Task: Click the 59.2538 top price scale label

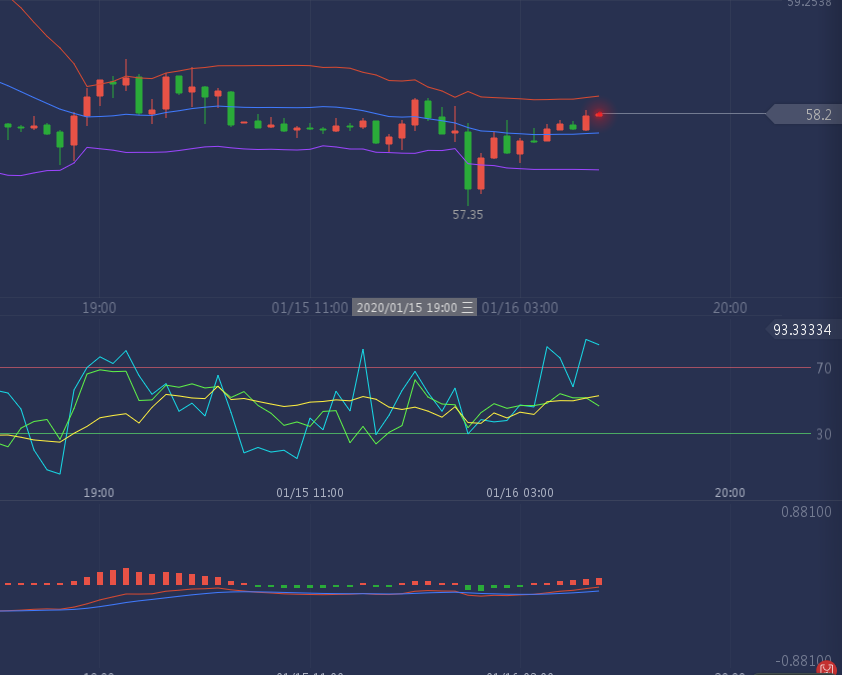Action: tap(809, 4)
